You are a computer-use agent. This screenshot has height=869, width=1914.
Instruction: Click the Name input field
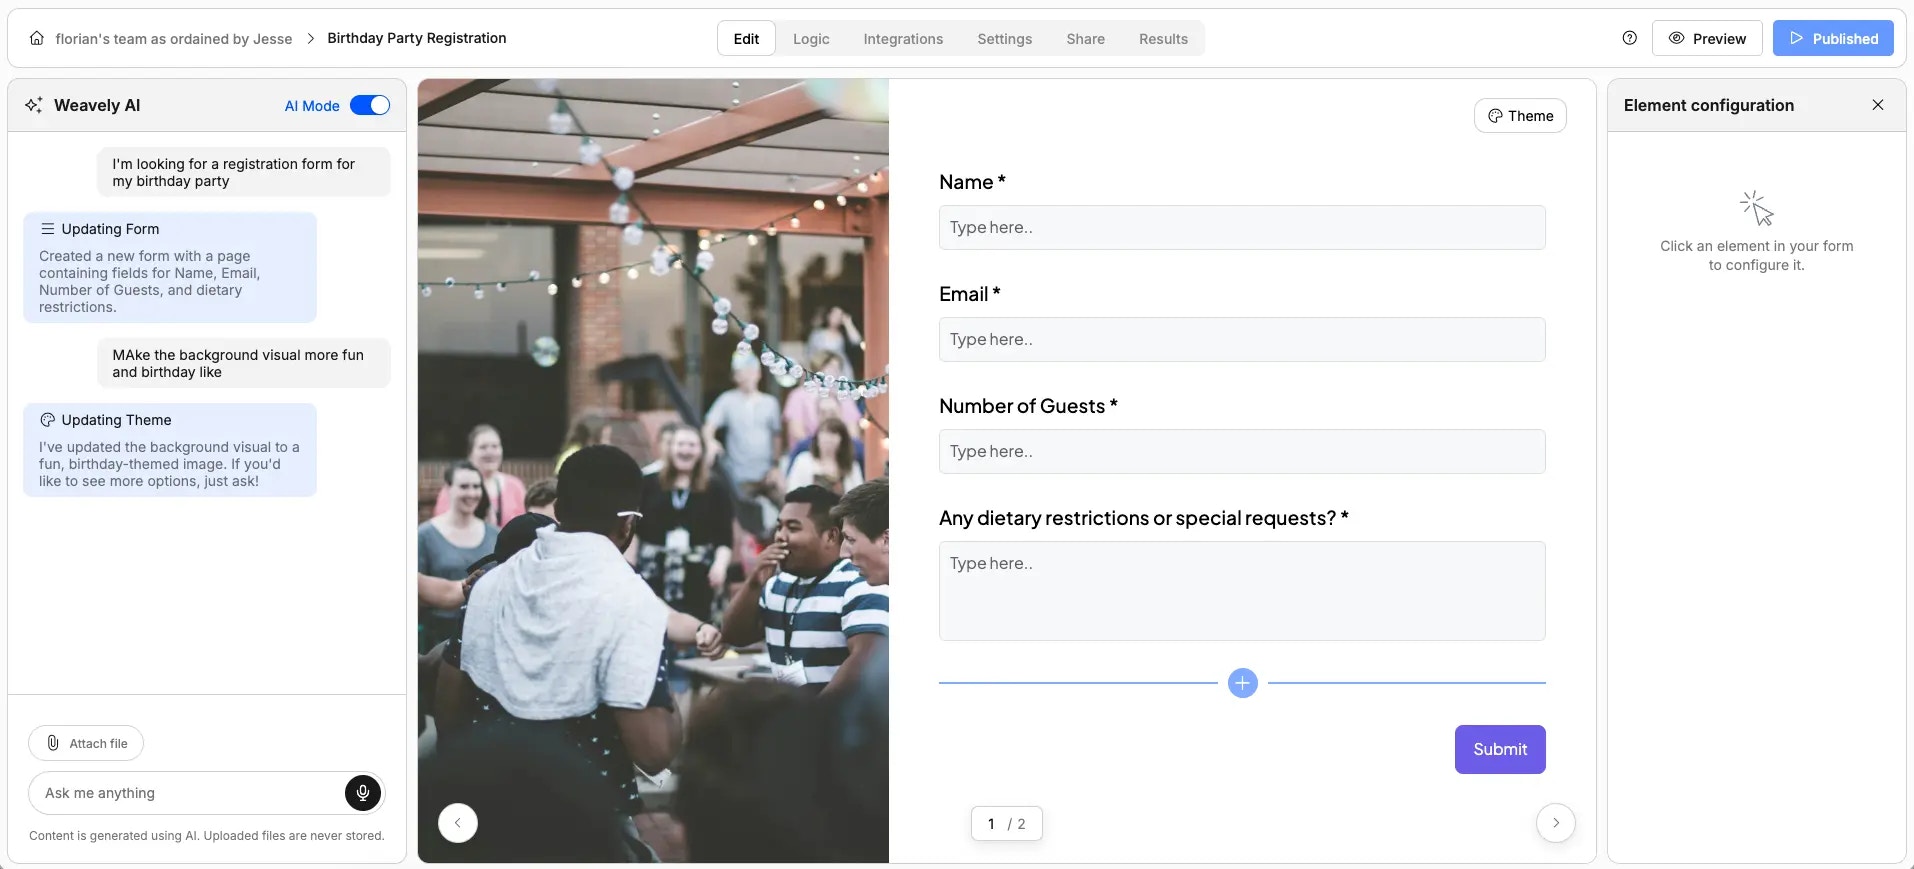click(x=1242, y=227)
